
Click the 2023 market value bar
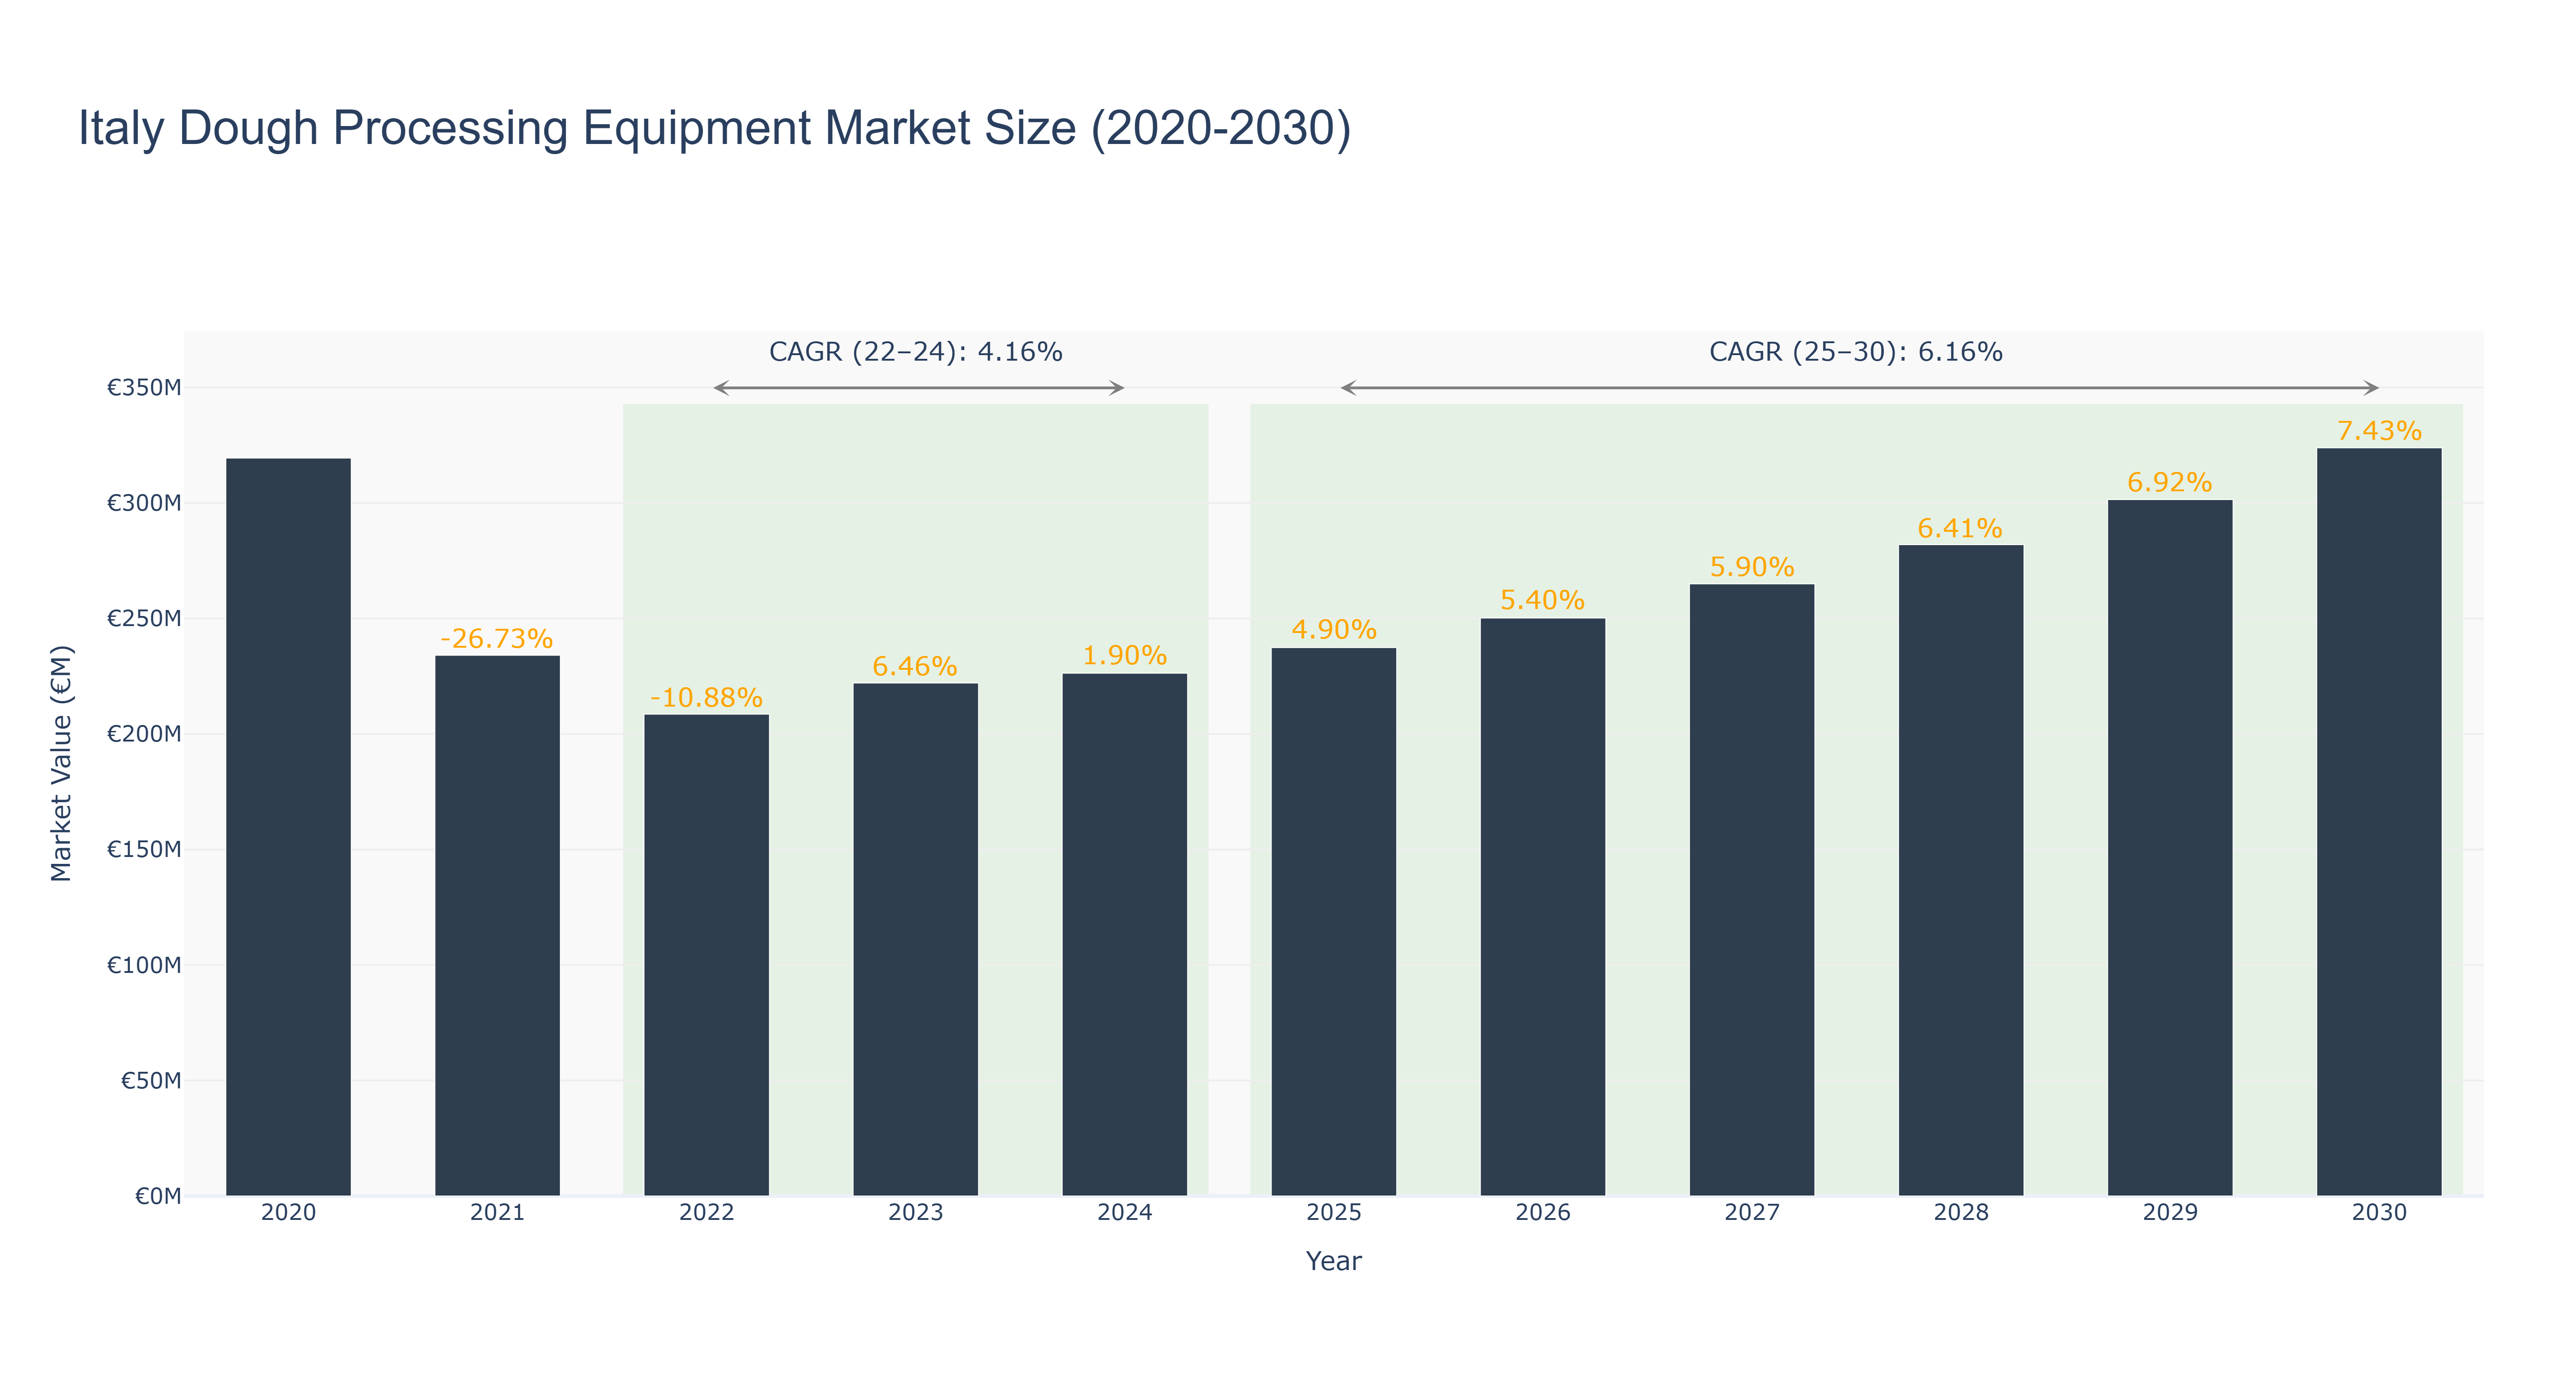pyautogui.click(x=915, y=940)
